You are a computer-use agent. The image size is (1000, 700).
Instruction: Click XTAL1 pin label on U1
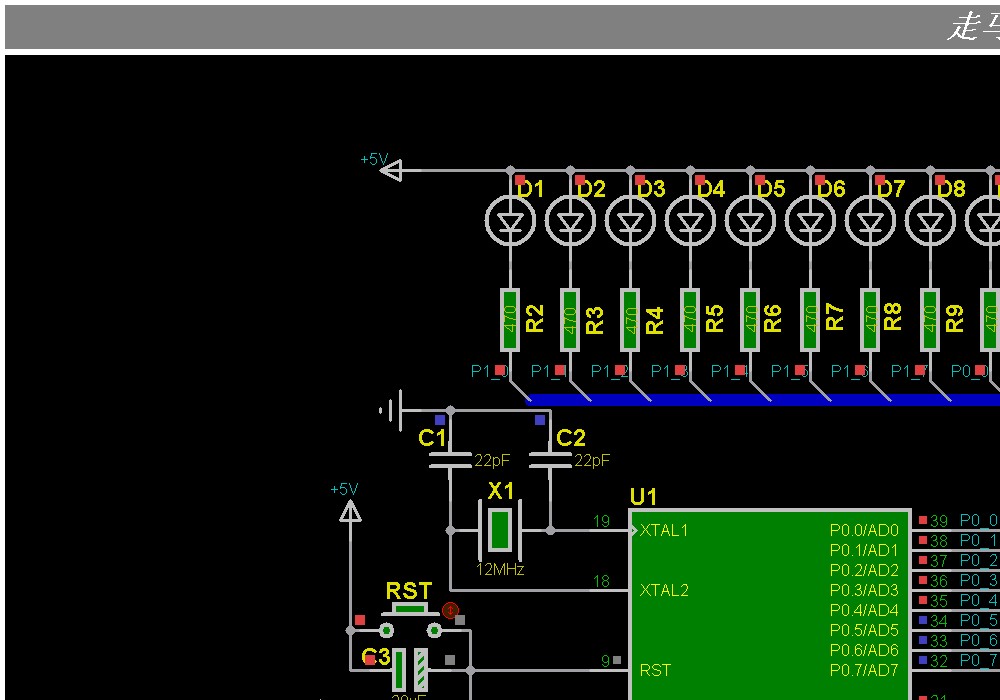pyautogui.click(x=664, y=530)
